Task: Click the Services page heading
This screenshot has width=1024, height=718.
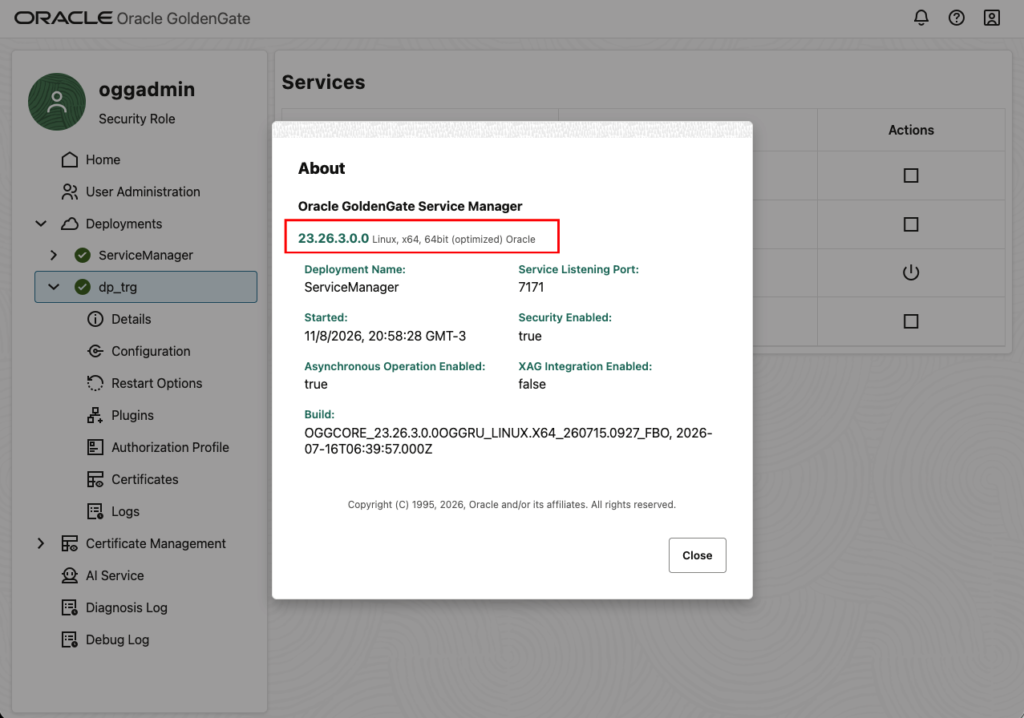Action: [323, 82]
